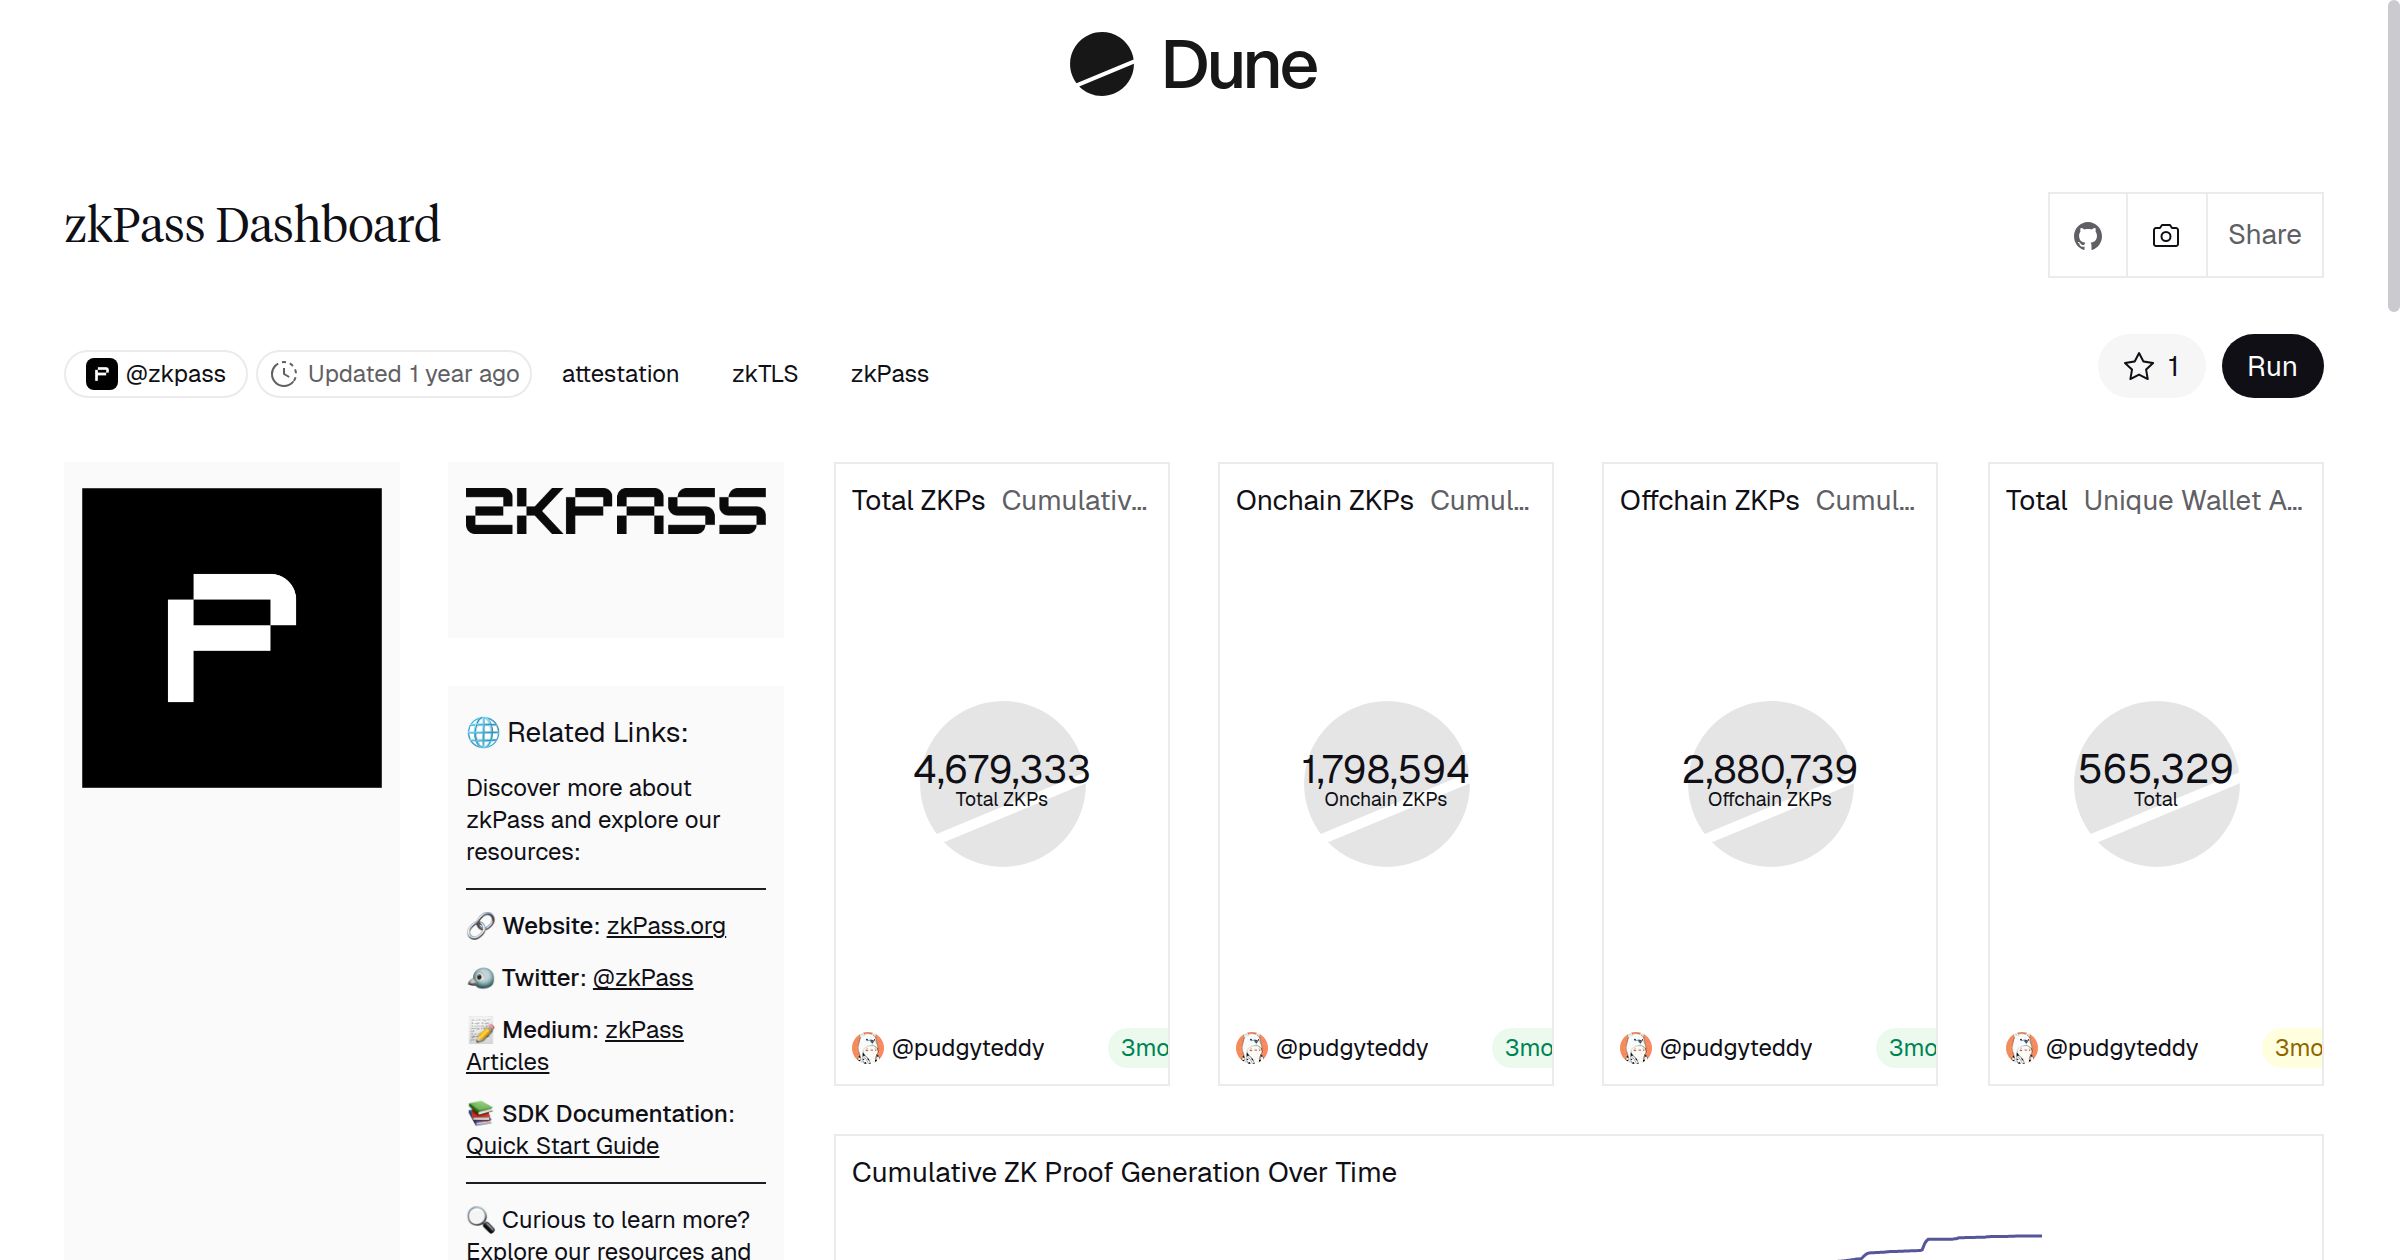The image size is (2400, 1260).
Task: Select the zkTLS tag
Action: 764,373
